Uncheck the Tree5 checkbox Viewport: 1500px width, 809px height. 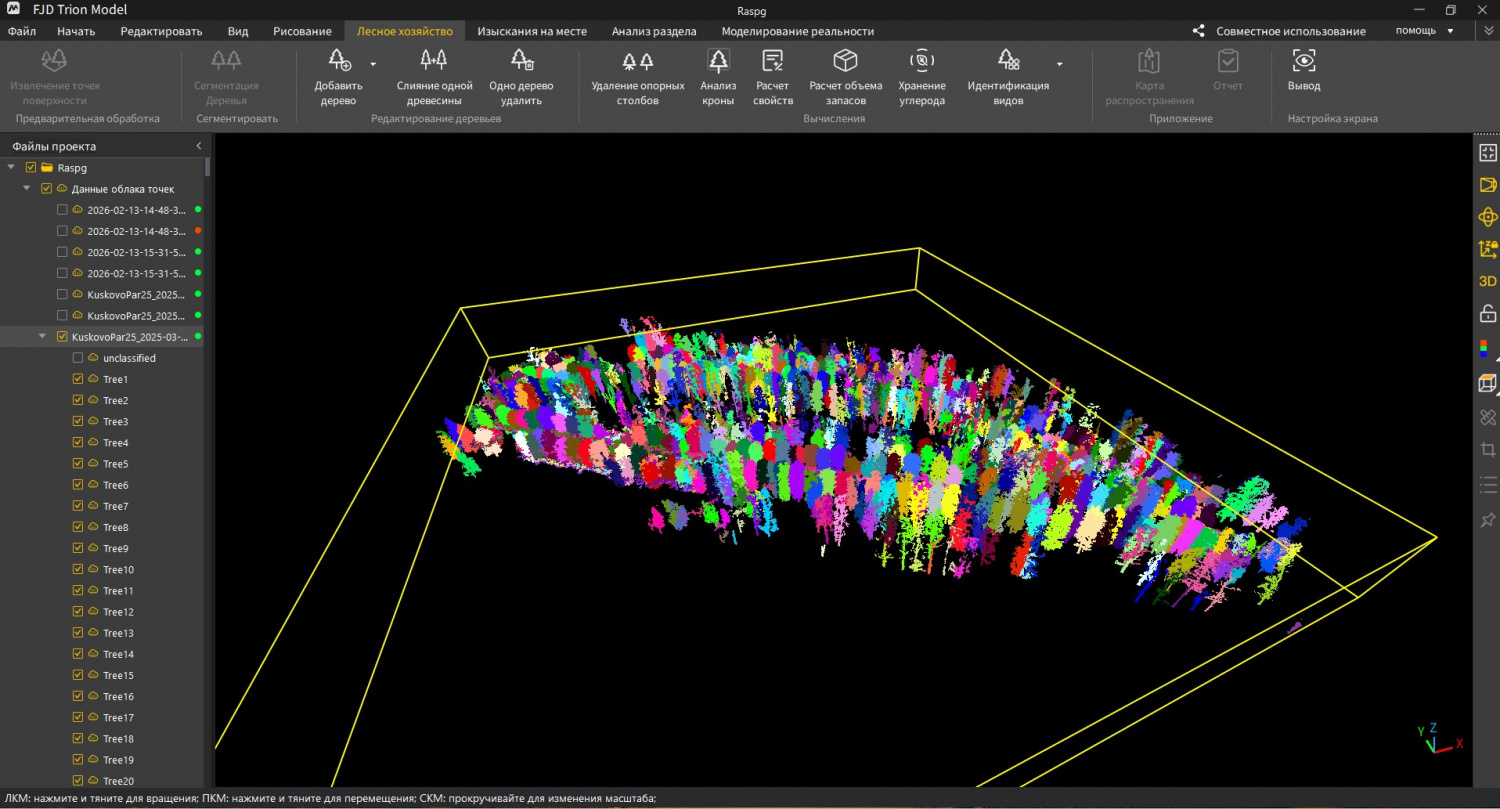click(x=78, y=464)
